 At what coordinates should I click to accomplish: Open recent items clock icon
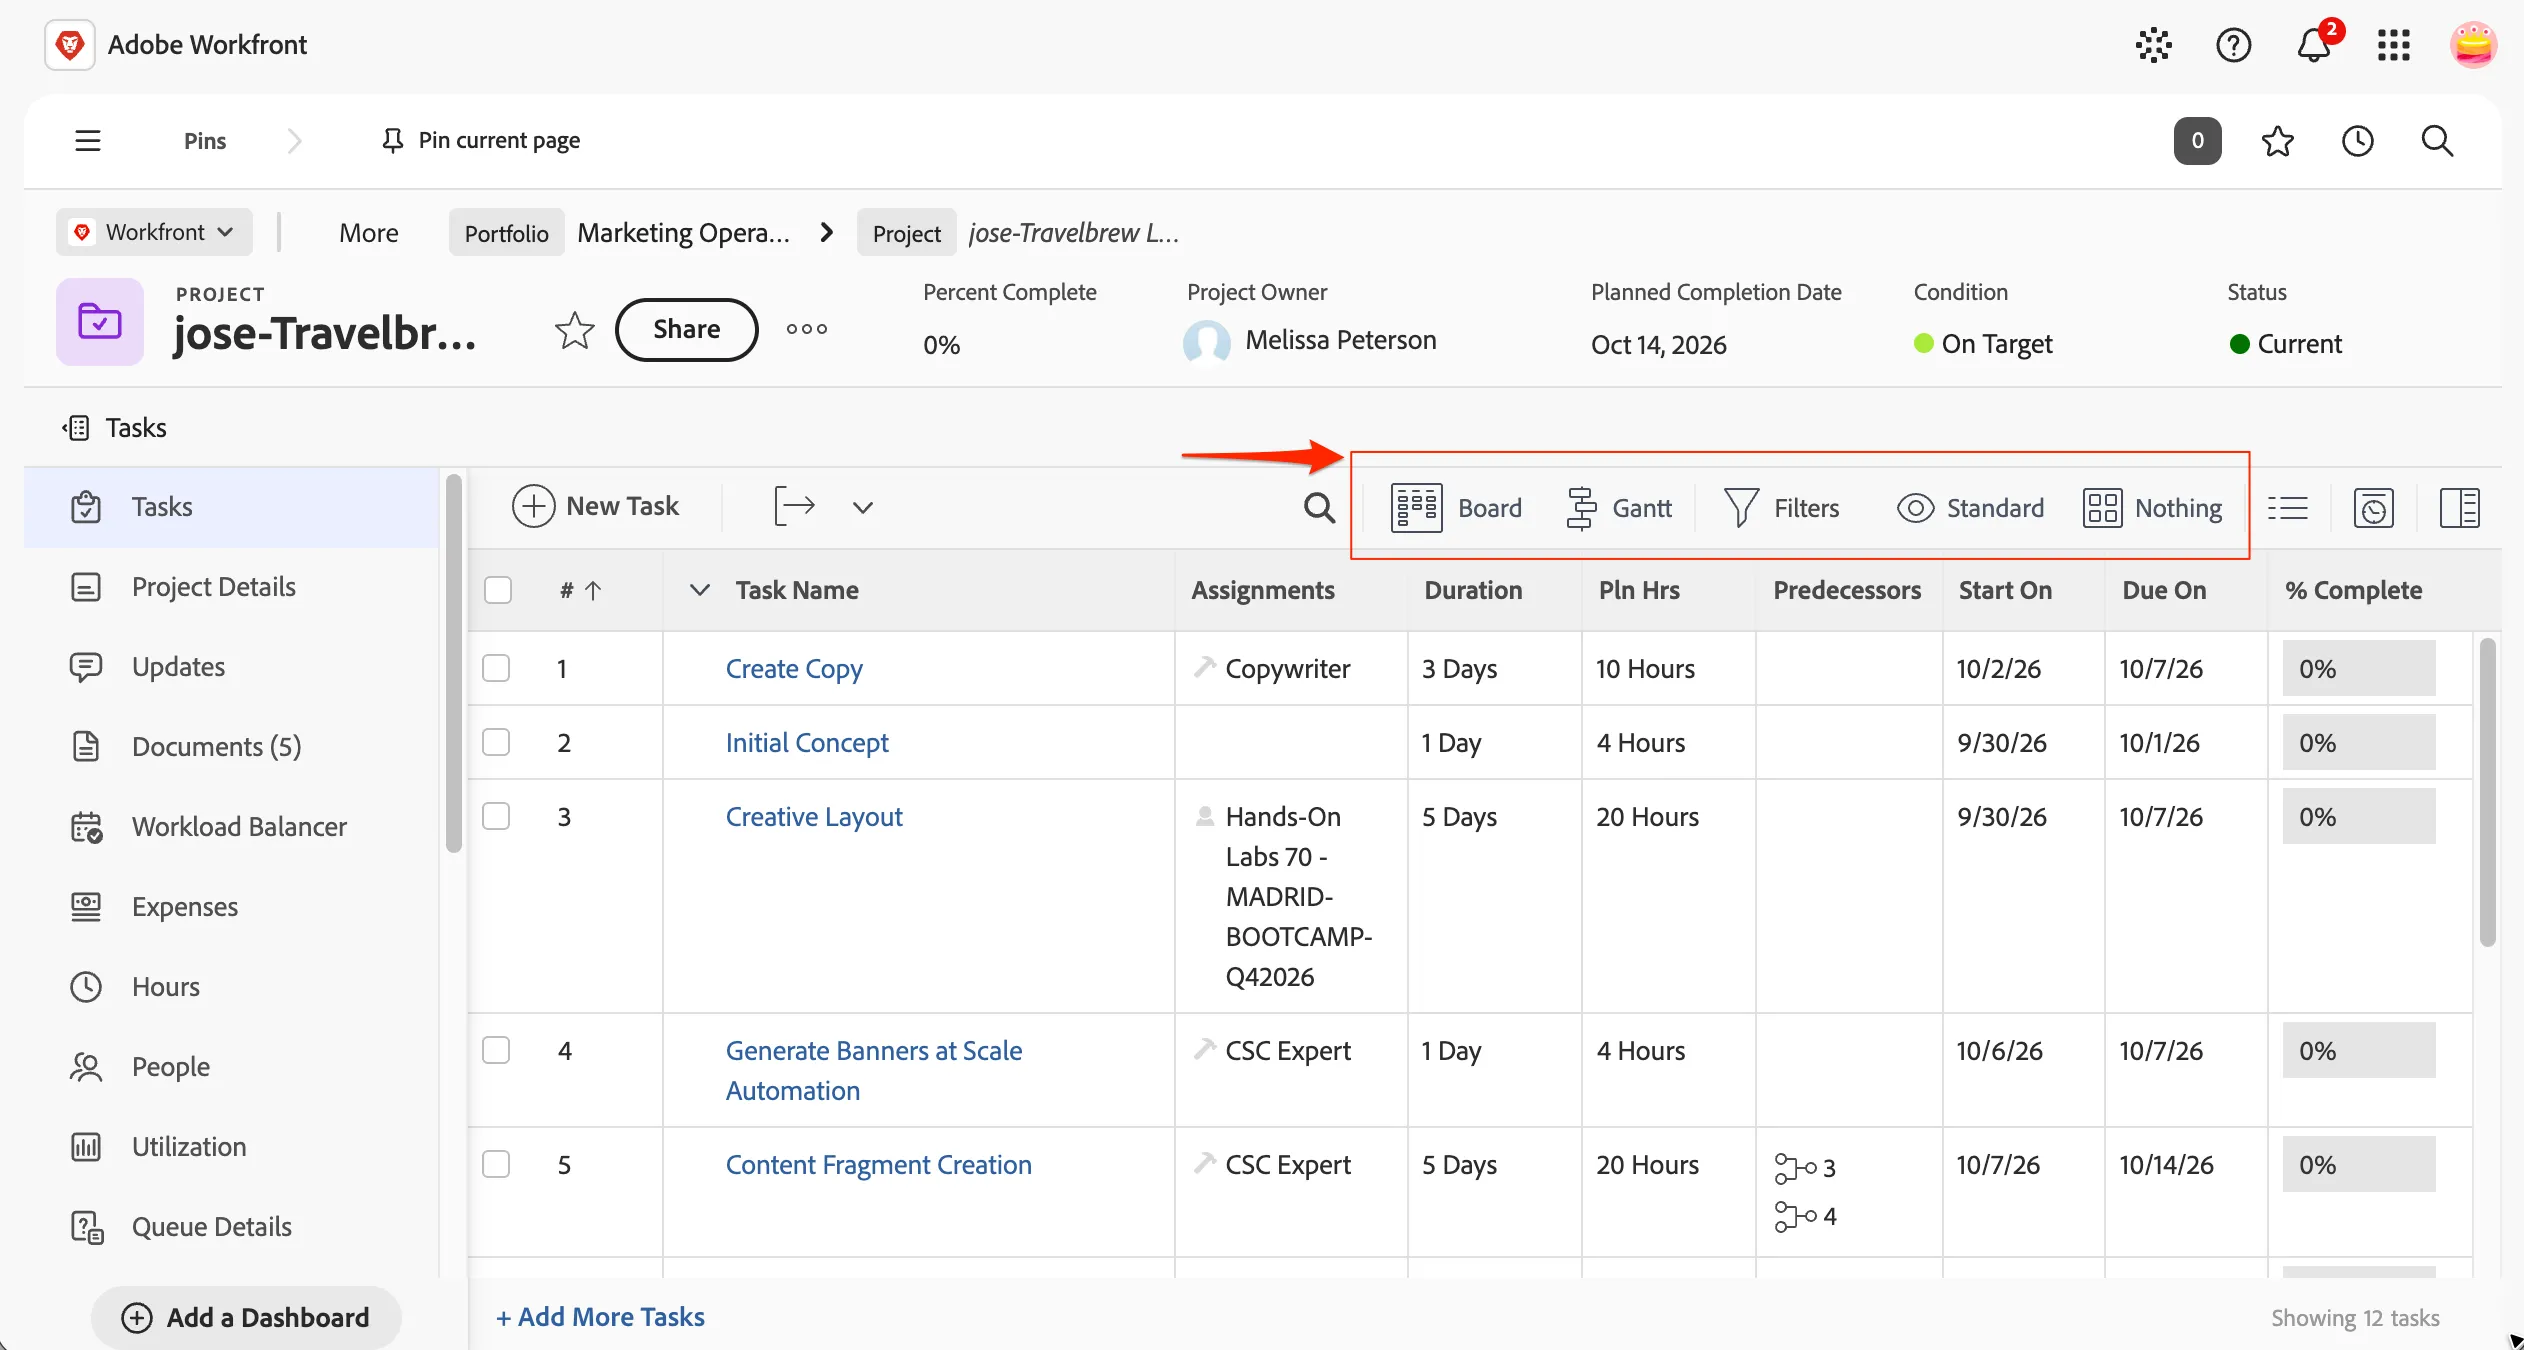[x=2358, y=141]
